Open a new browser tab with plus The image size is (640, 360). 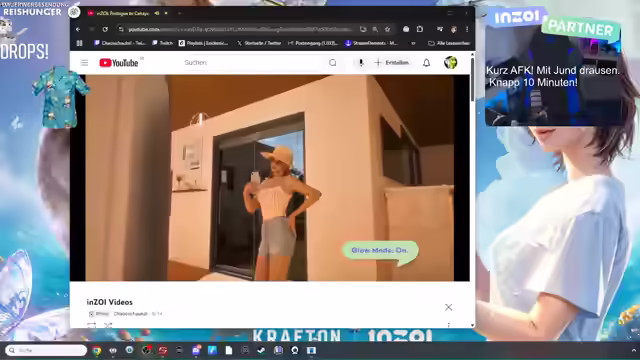tap(179, 13)
